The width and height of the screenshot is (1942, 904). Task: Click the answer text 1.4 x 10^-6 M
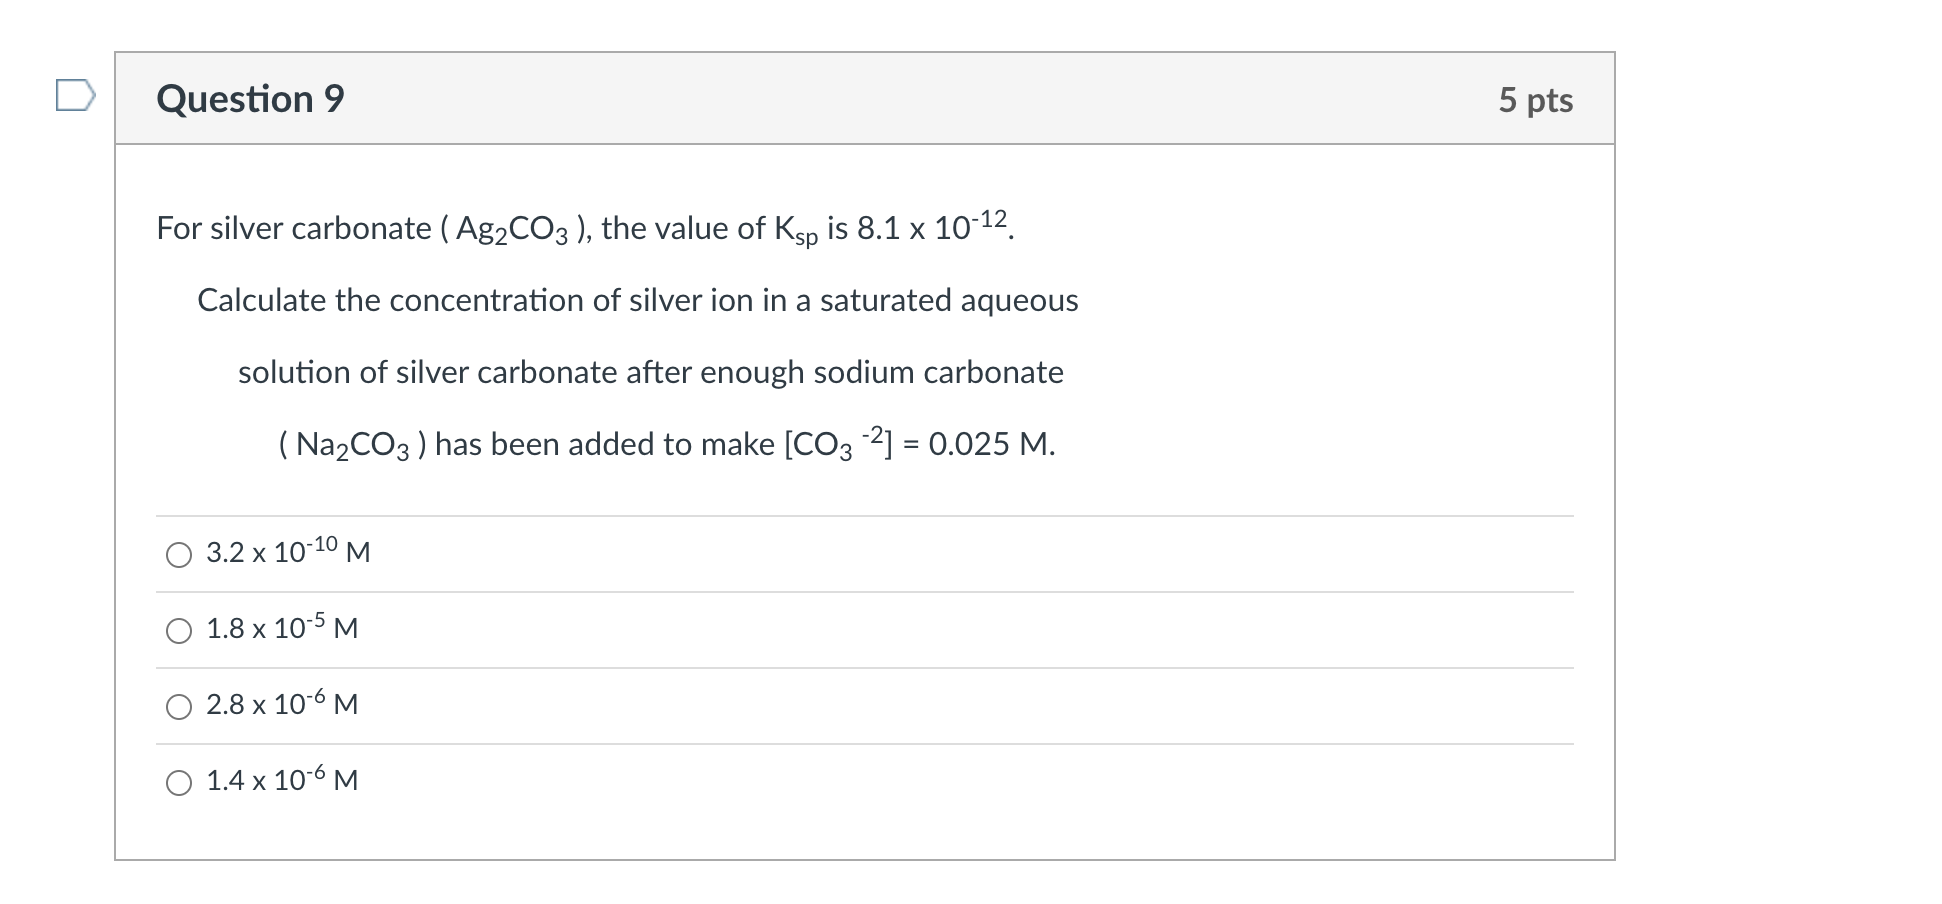(x=282, y=779)
